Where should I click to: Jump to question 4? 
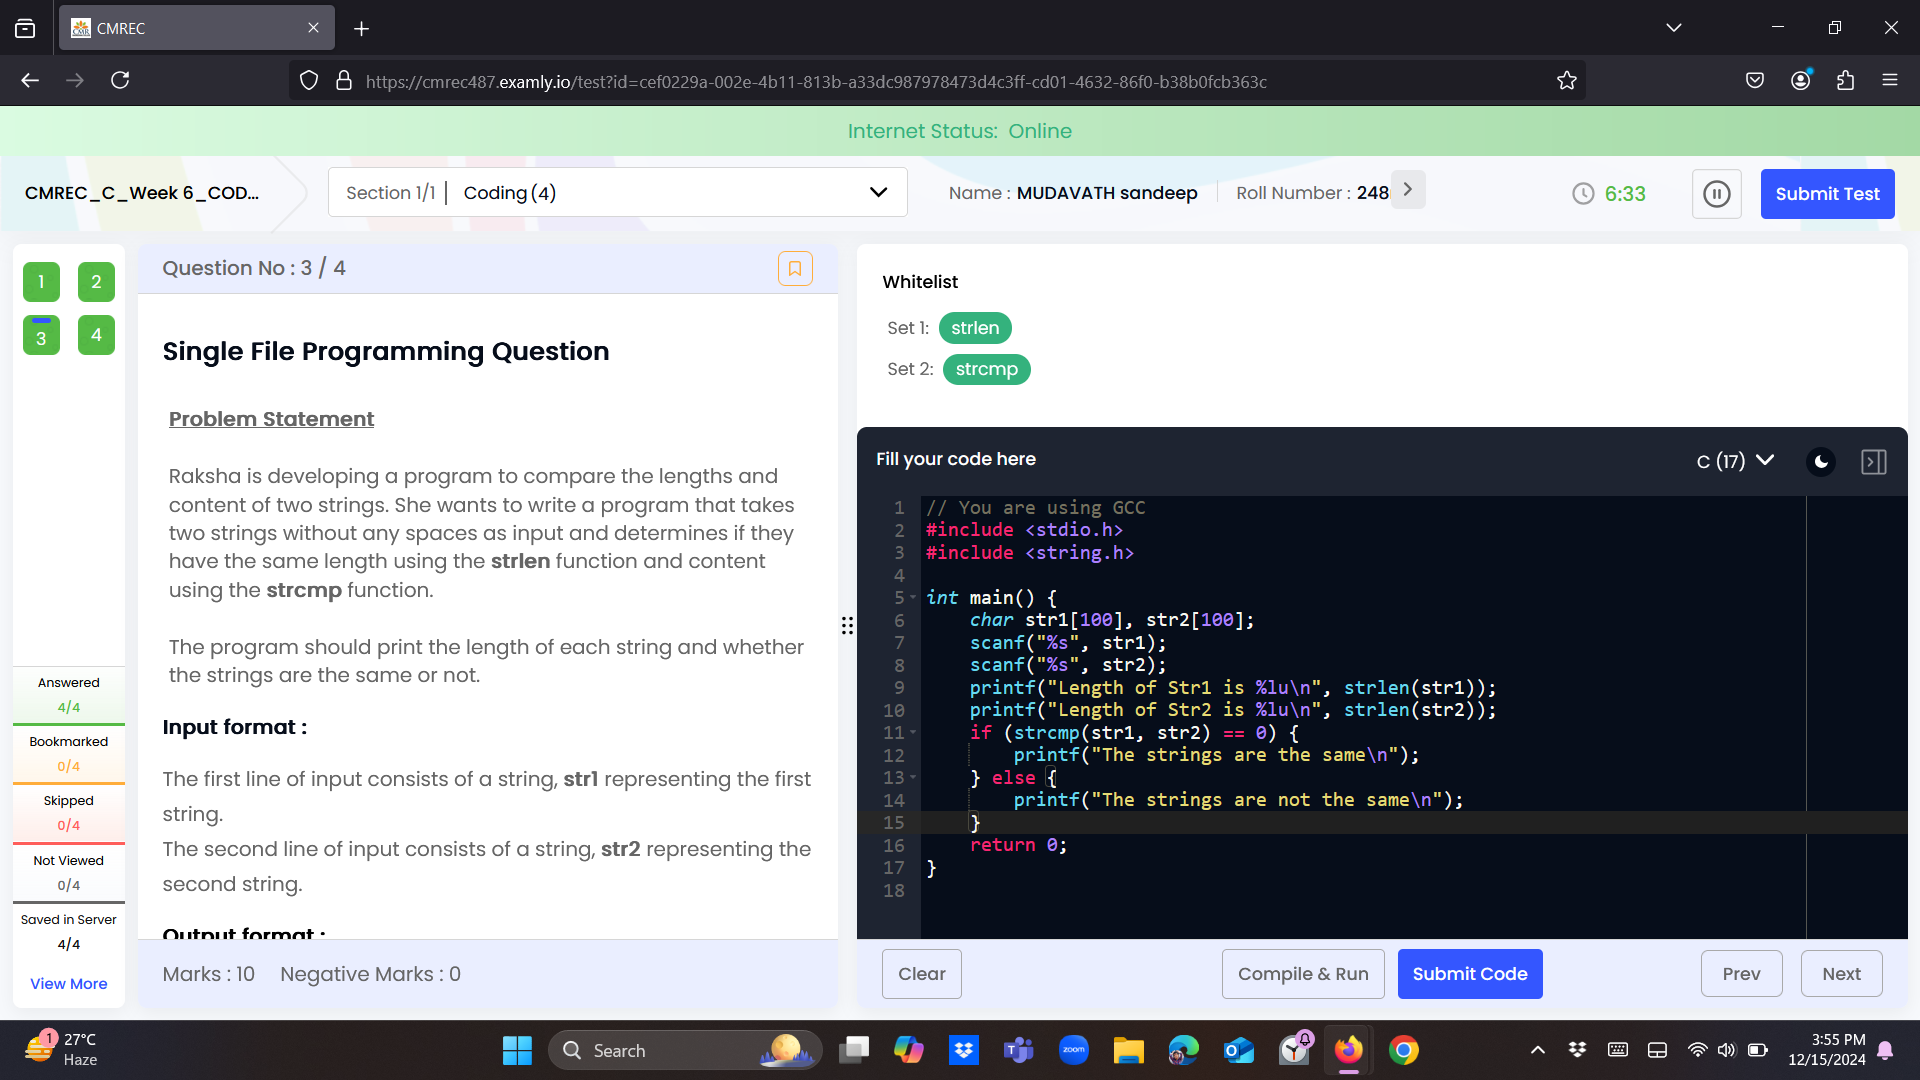pyautogui.click(x=96, y=336)
